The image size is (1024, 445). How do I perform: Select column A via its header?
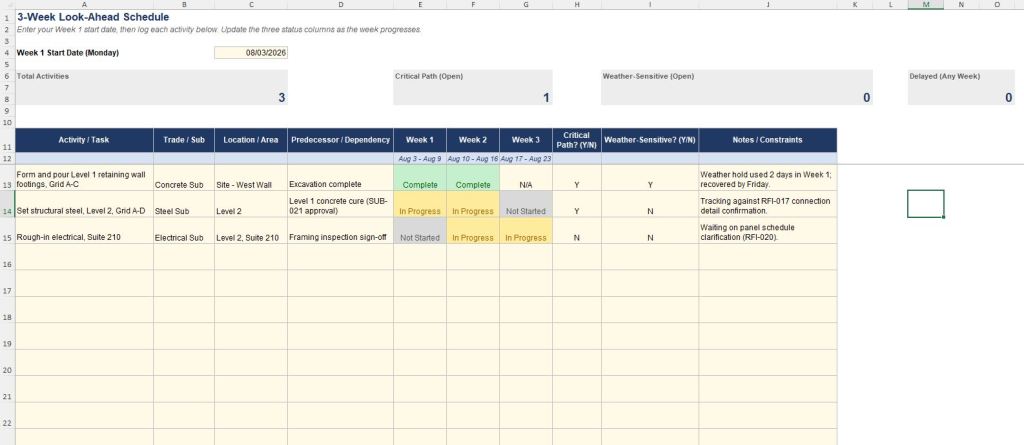click(x=84, y=5)
